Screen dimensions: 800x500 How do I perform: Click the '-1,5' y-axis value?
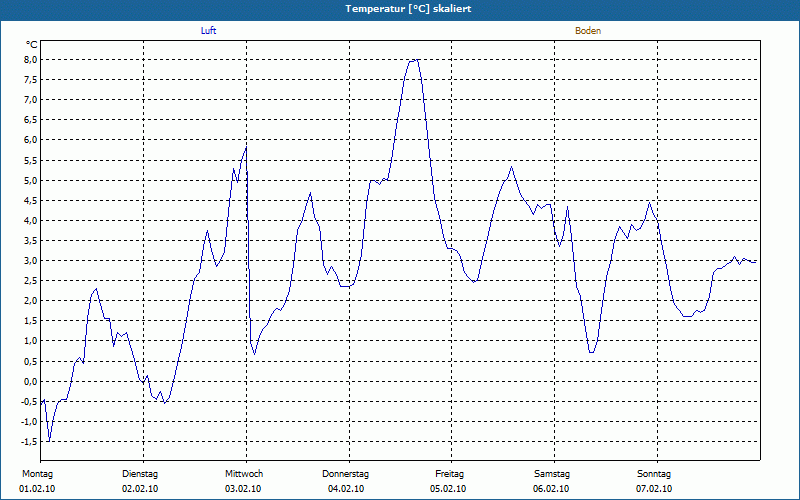30,441
